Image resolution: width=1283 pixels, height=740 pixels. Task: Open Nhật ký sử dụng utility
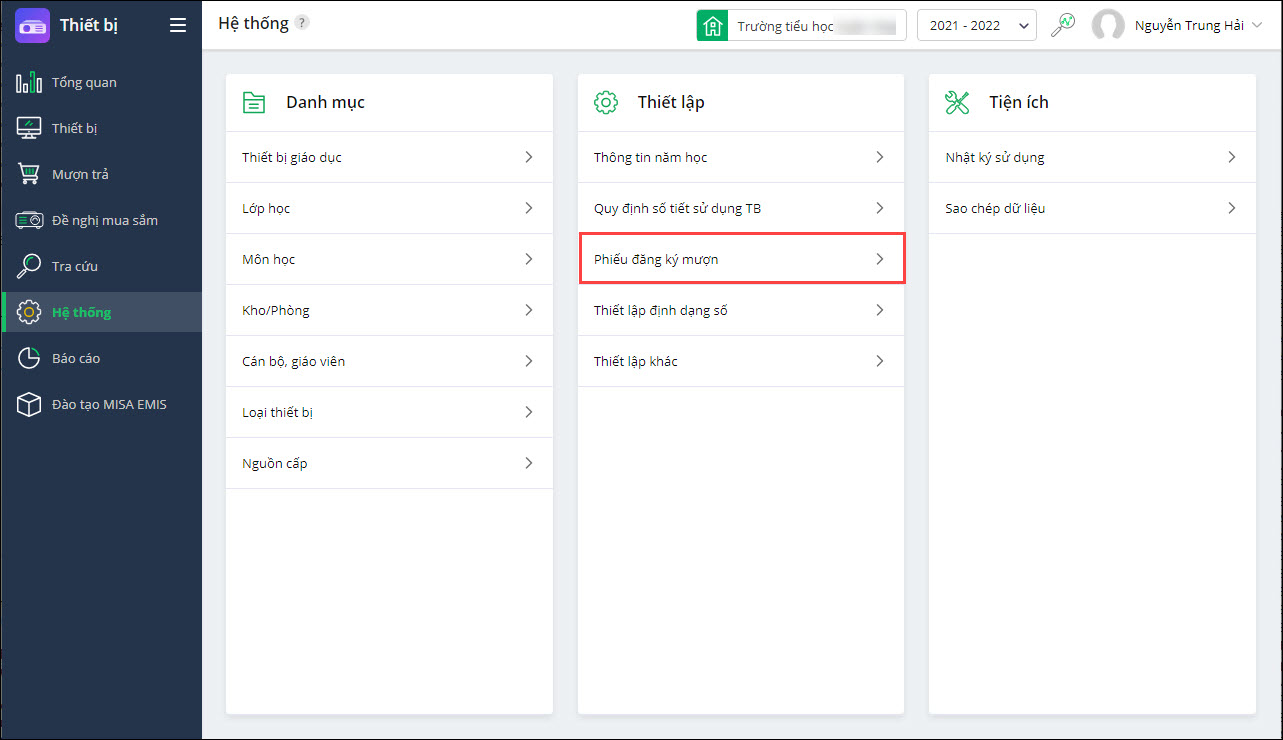tap(1091, 157)
